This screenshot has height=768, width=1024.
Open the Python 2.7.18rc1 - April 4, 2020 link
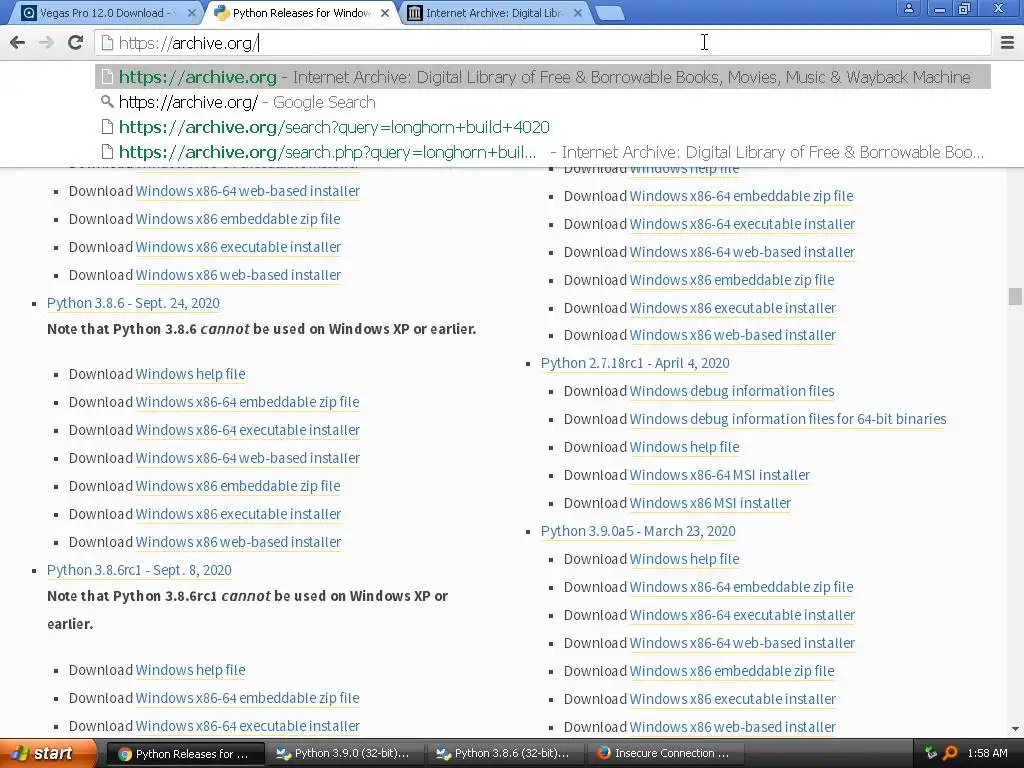tap(635, 363)
